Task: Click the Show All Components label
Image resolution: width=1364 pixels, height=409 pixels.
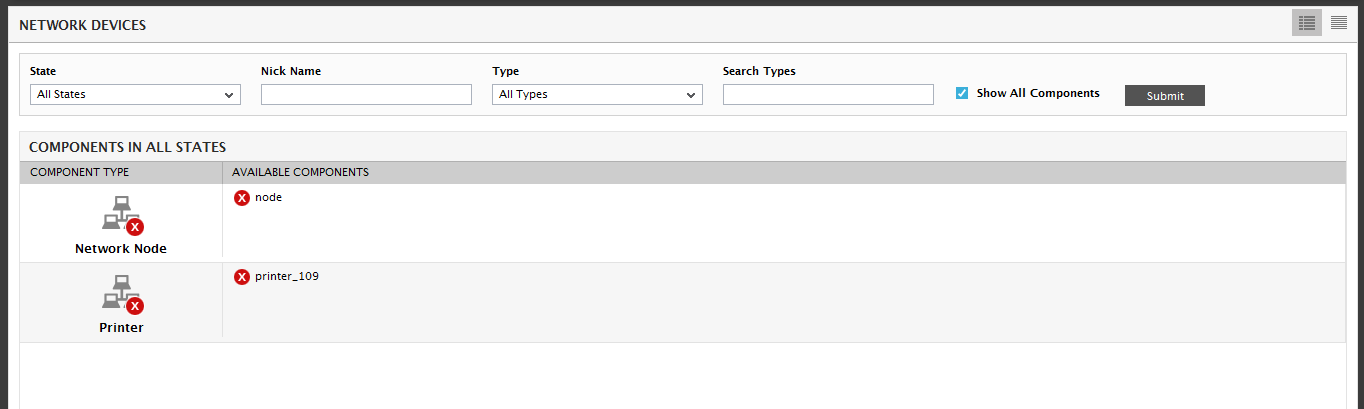Action: [1038, 93]
